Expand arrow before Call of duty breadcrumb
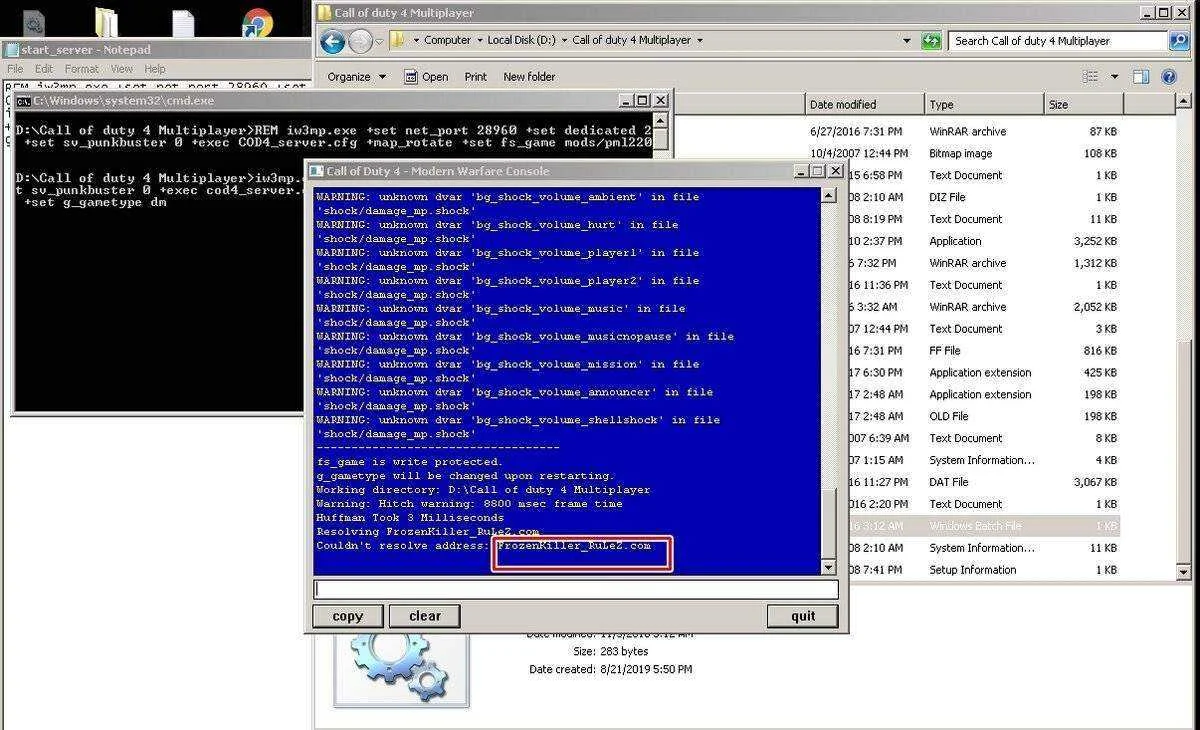The width and height of the screenshot is (1200, 730). (564, 41)
